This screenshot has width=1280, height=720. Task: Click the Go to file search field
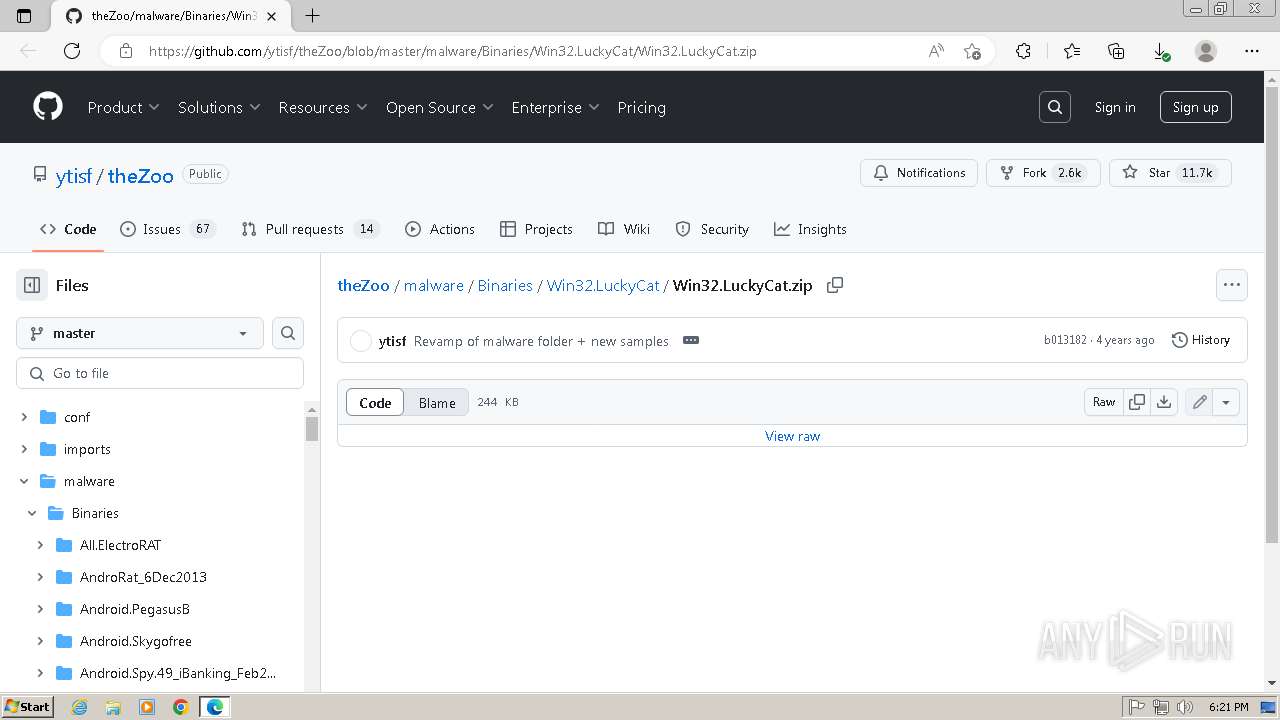point(160,373)
